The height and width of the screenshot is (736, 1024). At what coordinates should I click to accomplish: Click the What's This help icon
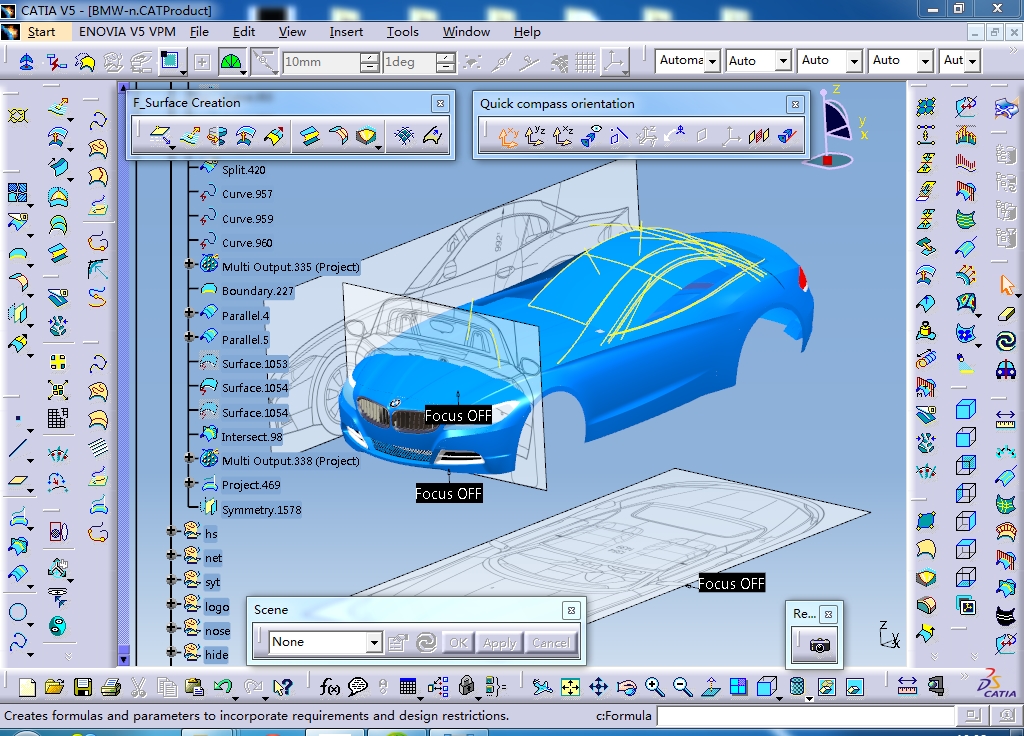(x=283, y=687)
